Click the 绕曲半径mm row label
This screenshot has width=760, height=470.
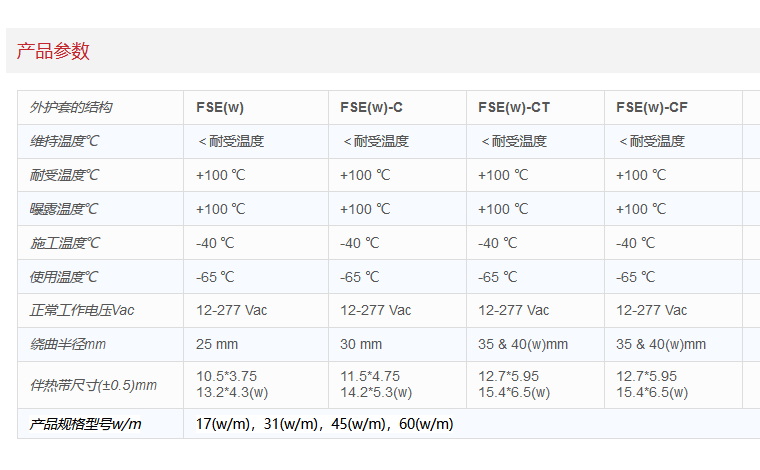pos(68,345)
